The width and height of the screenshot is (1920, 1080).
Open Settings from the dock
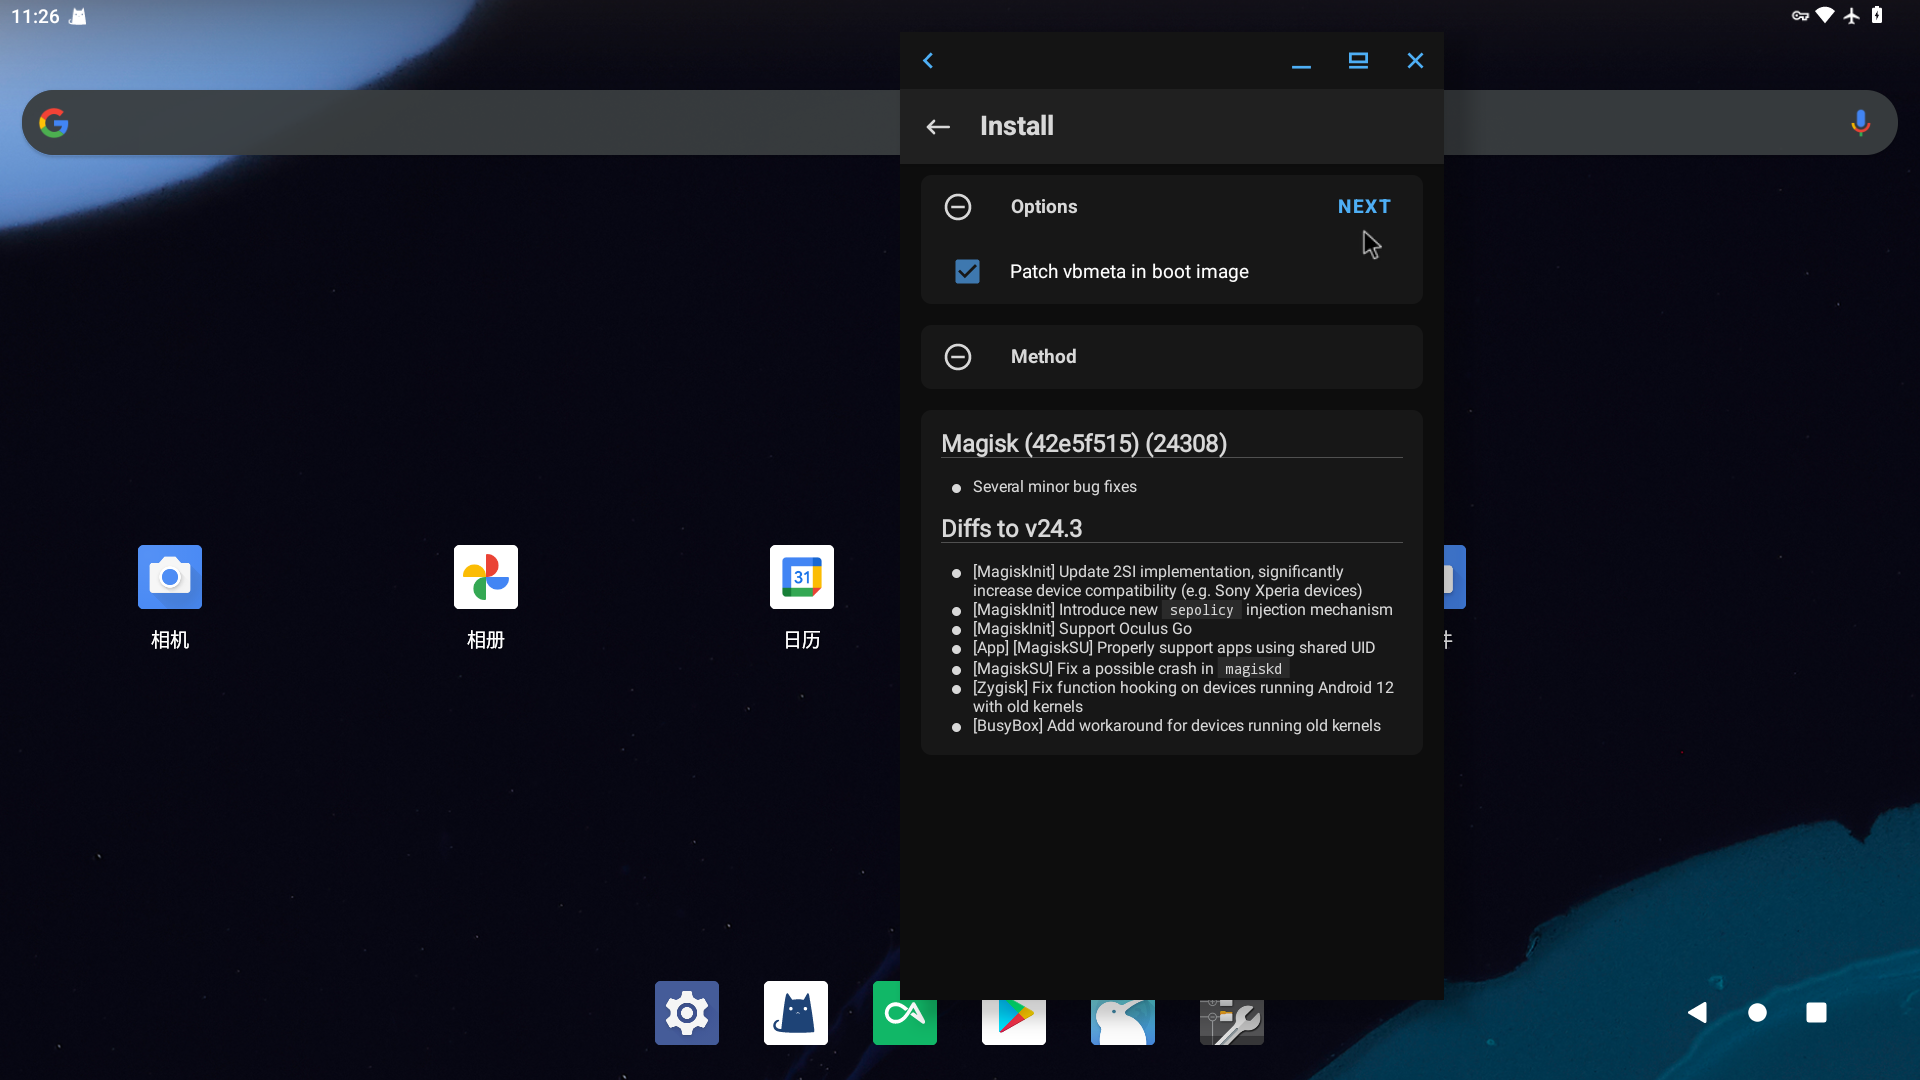pos(686,1012)
